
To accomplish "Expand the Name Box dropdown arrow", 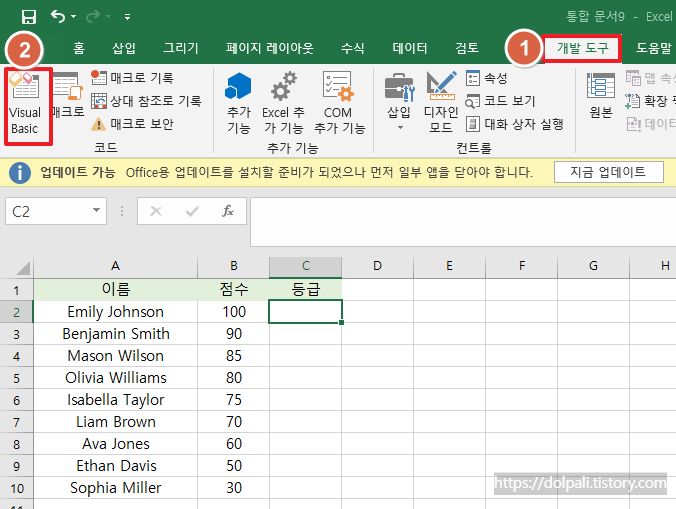I will pos(97,211).
